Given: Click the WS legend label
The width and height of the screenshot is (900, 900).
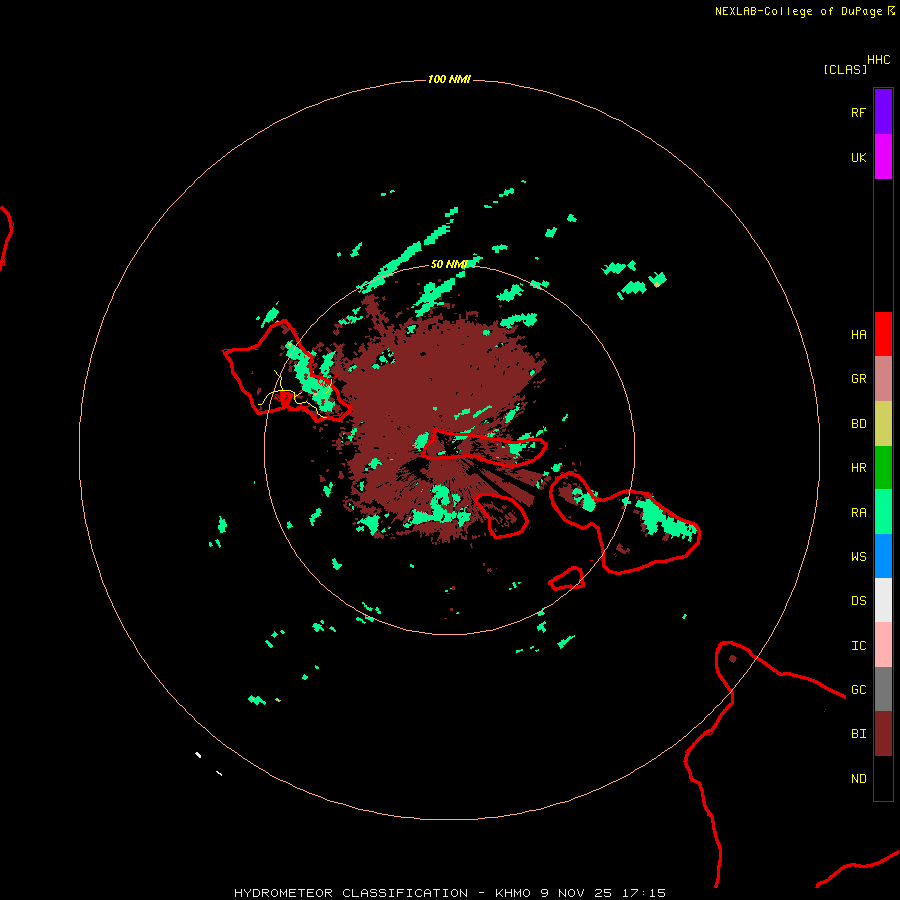Looking at the screenshot, I should (858, 557).
